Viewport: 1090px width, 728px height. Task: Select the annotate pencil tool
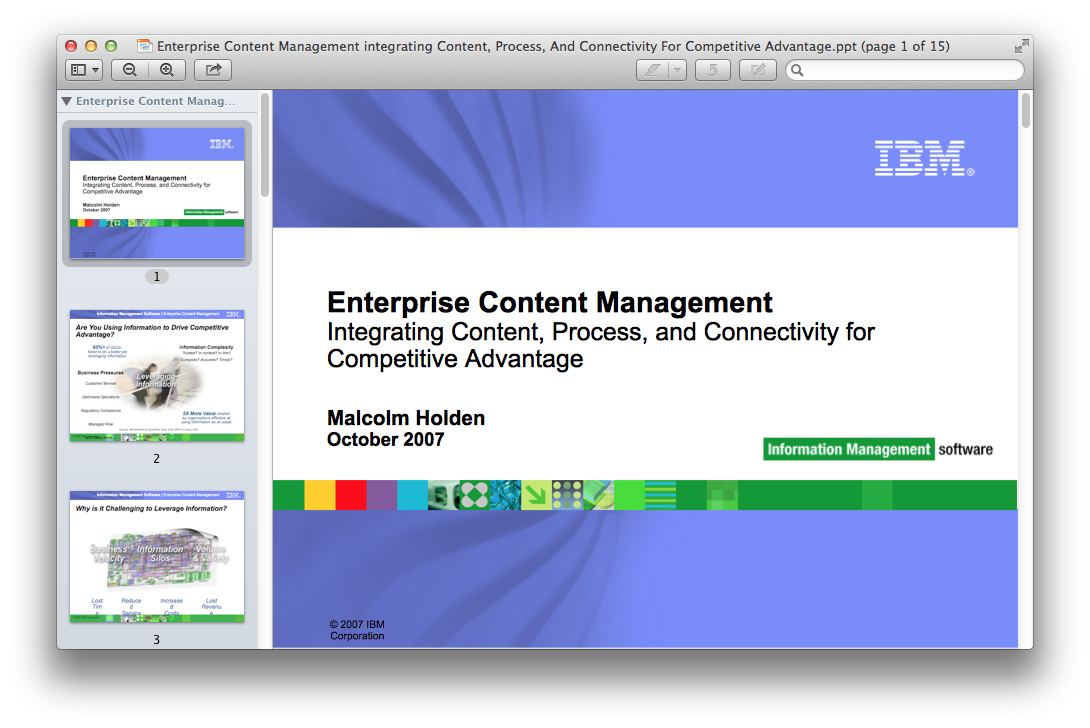tap(652, 70)
